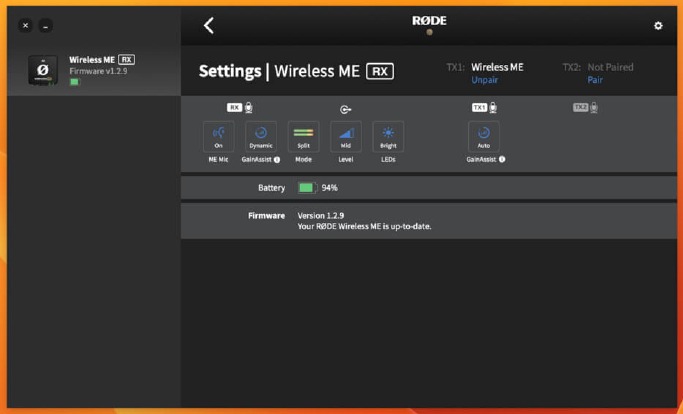Click the RØDE logo in header
Screen dimensions: 683x414
(429, 20)
